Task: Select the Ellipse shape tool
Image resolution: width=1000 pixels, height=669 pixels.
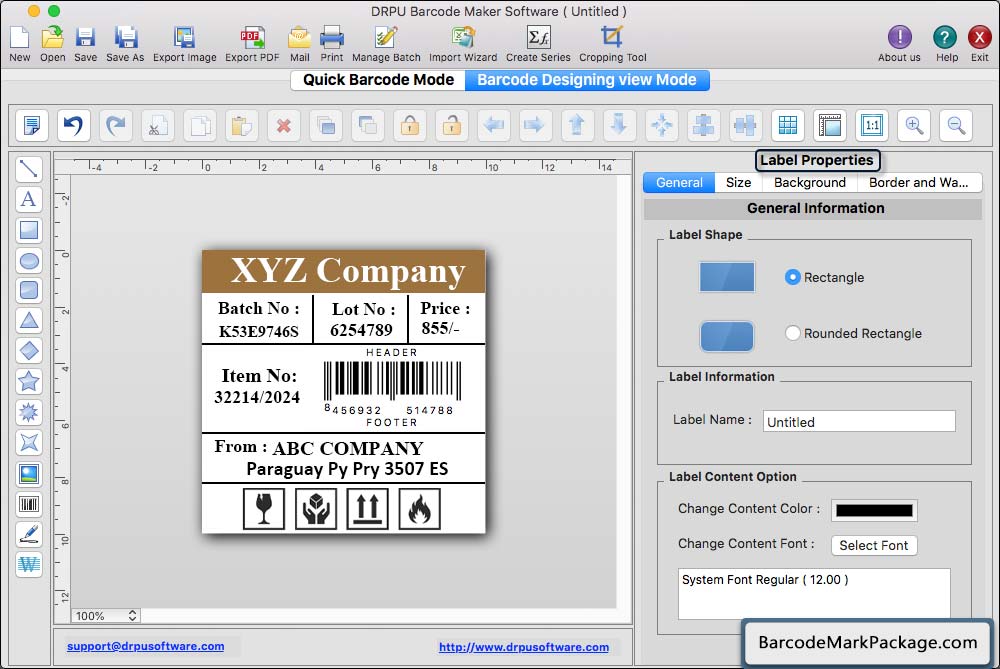Action: point(29,261)
